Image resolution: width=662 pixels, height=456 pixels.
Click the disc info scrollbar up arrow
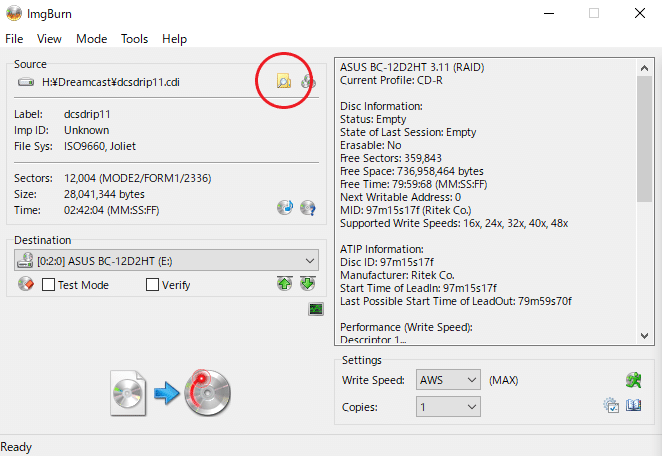(x=644, y=68)
